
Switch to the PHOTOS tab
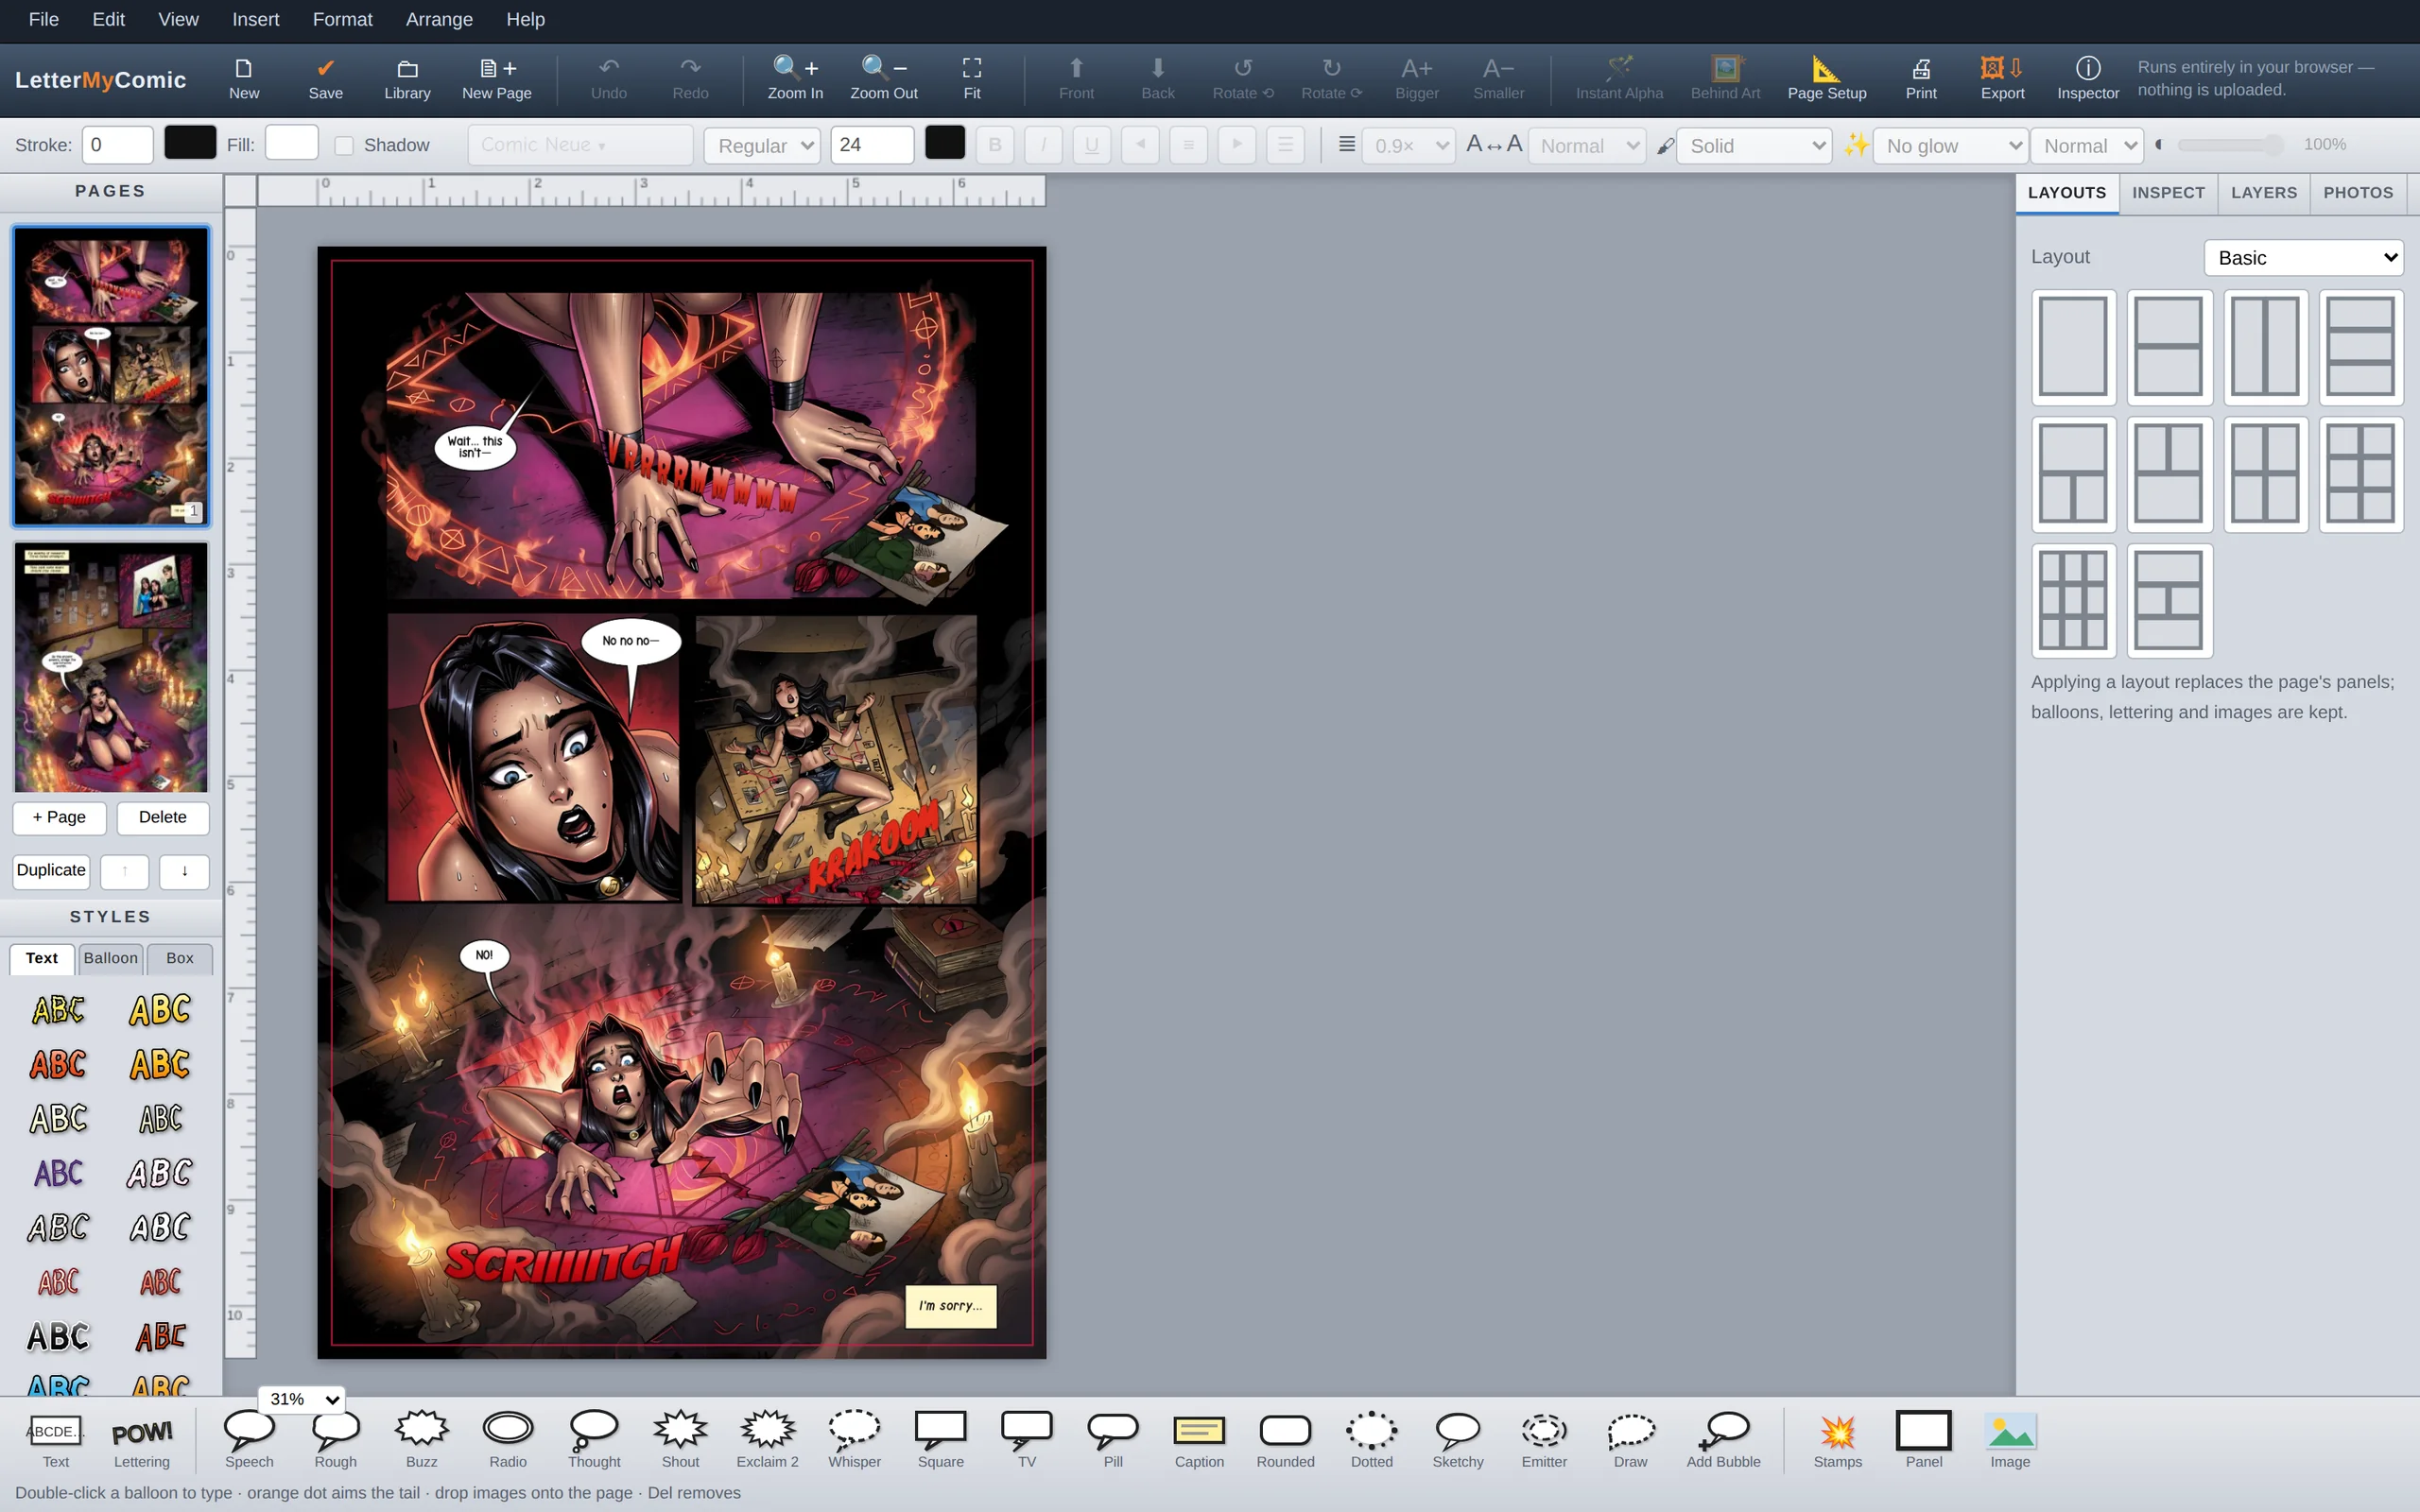(2358, 193)
